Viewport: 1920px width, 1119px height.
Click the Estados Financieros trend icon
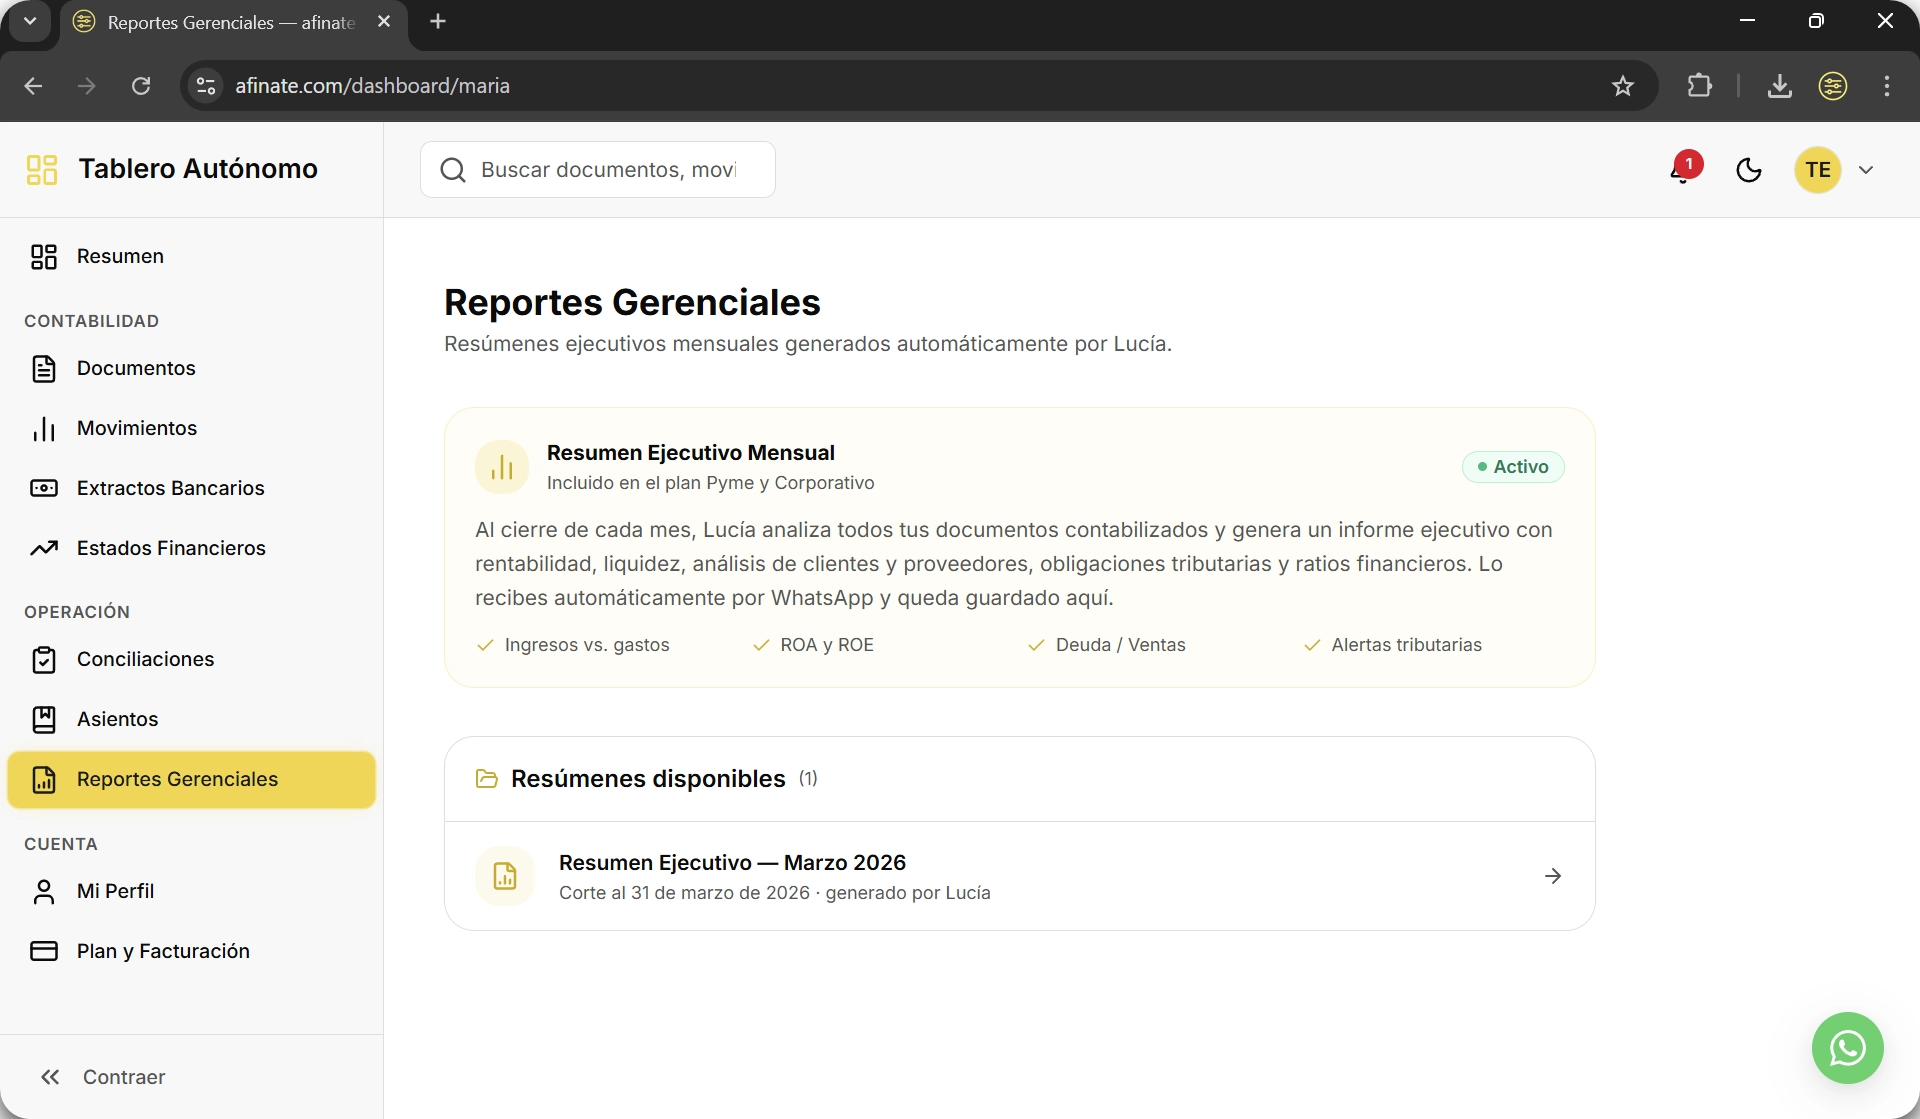44,548
